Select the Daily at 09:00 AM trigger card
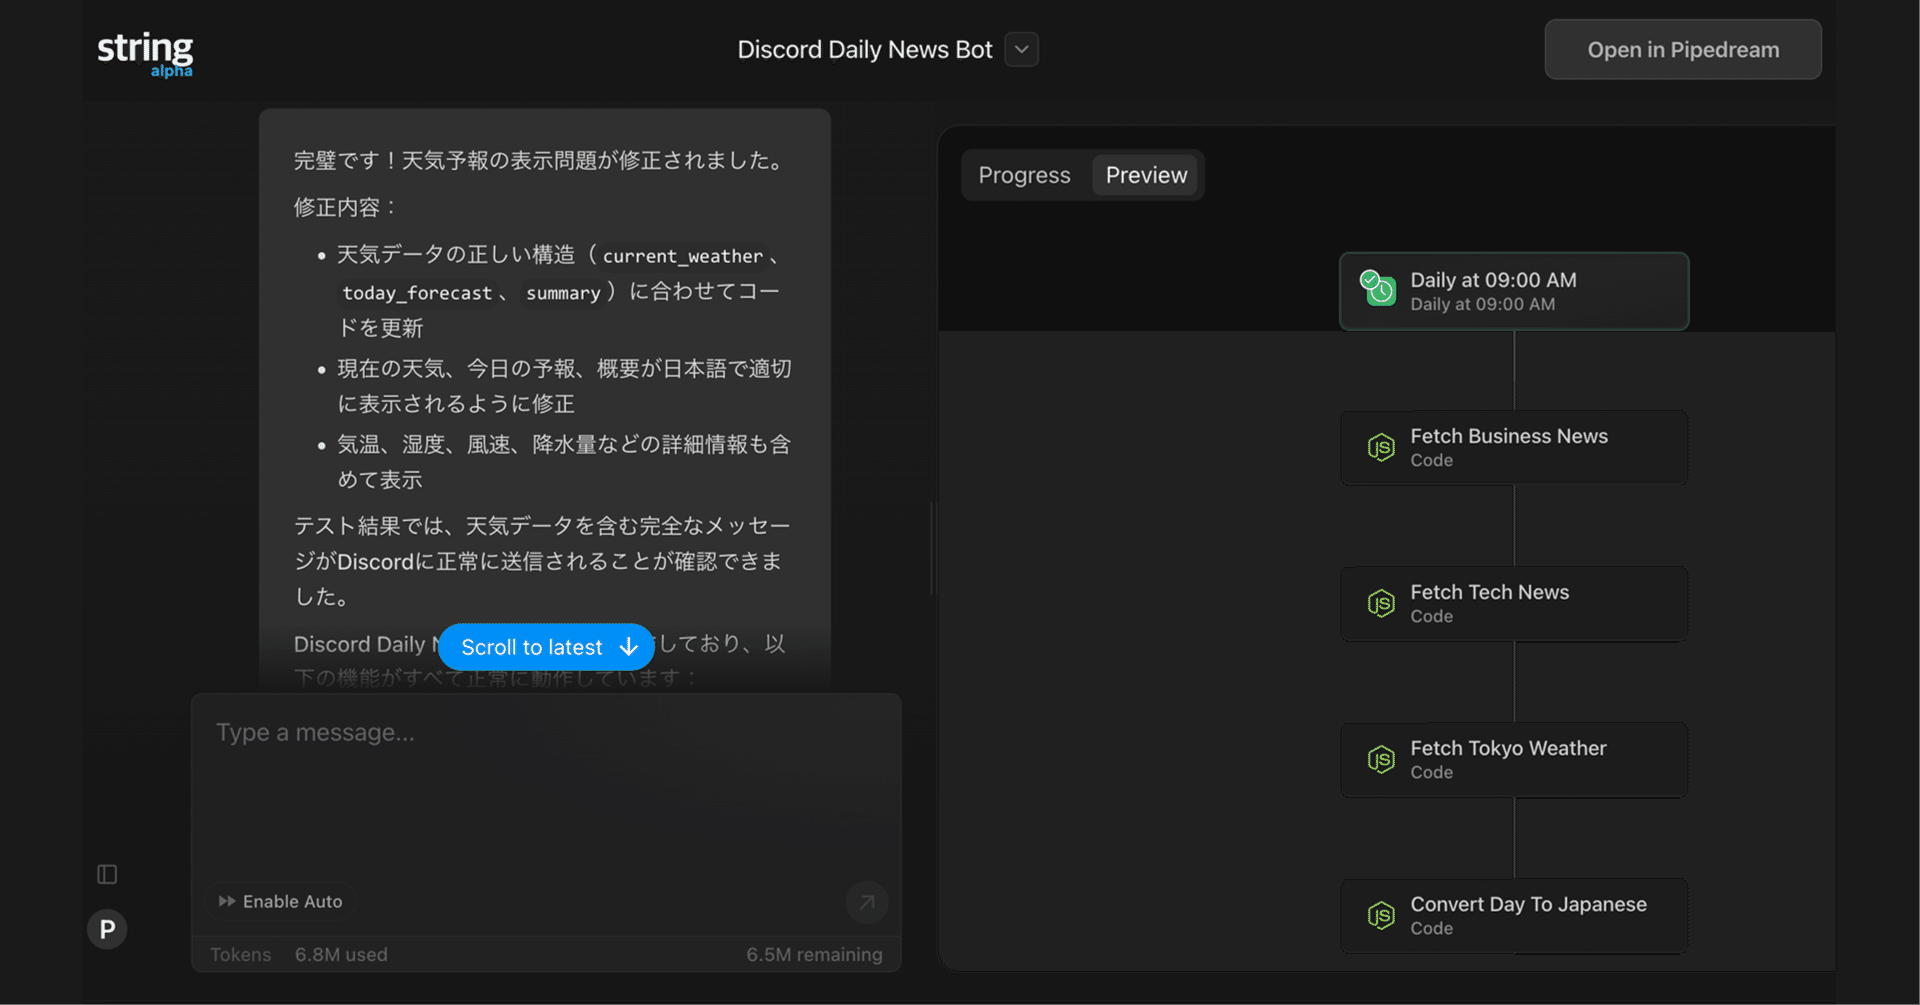 [x=1513, y=291]
